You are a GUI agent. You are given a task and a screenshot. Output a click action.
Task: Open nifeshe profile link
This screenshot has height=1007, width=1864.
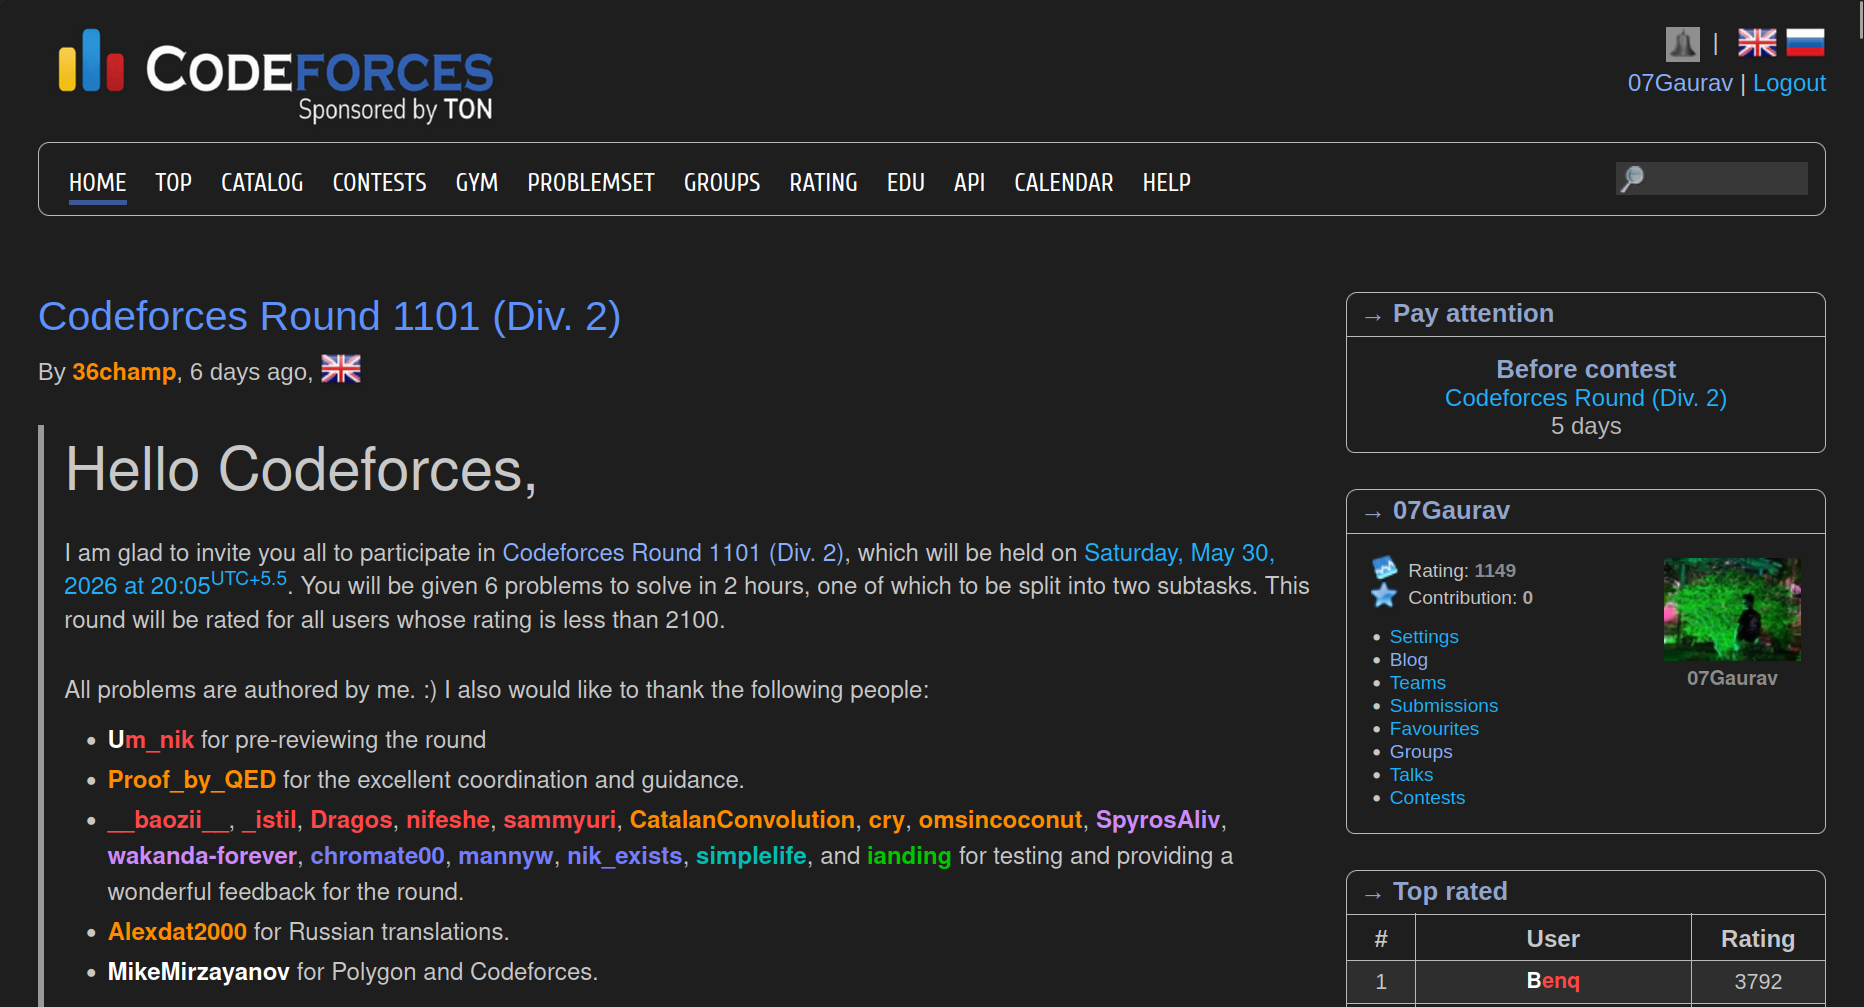tap(448, 820)
